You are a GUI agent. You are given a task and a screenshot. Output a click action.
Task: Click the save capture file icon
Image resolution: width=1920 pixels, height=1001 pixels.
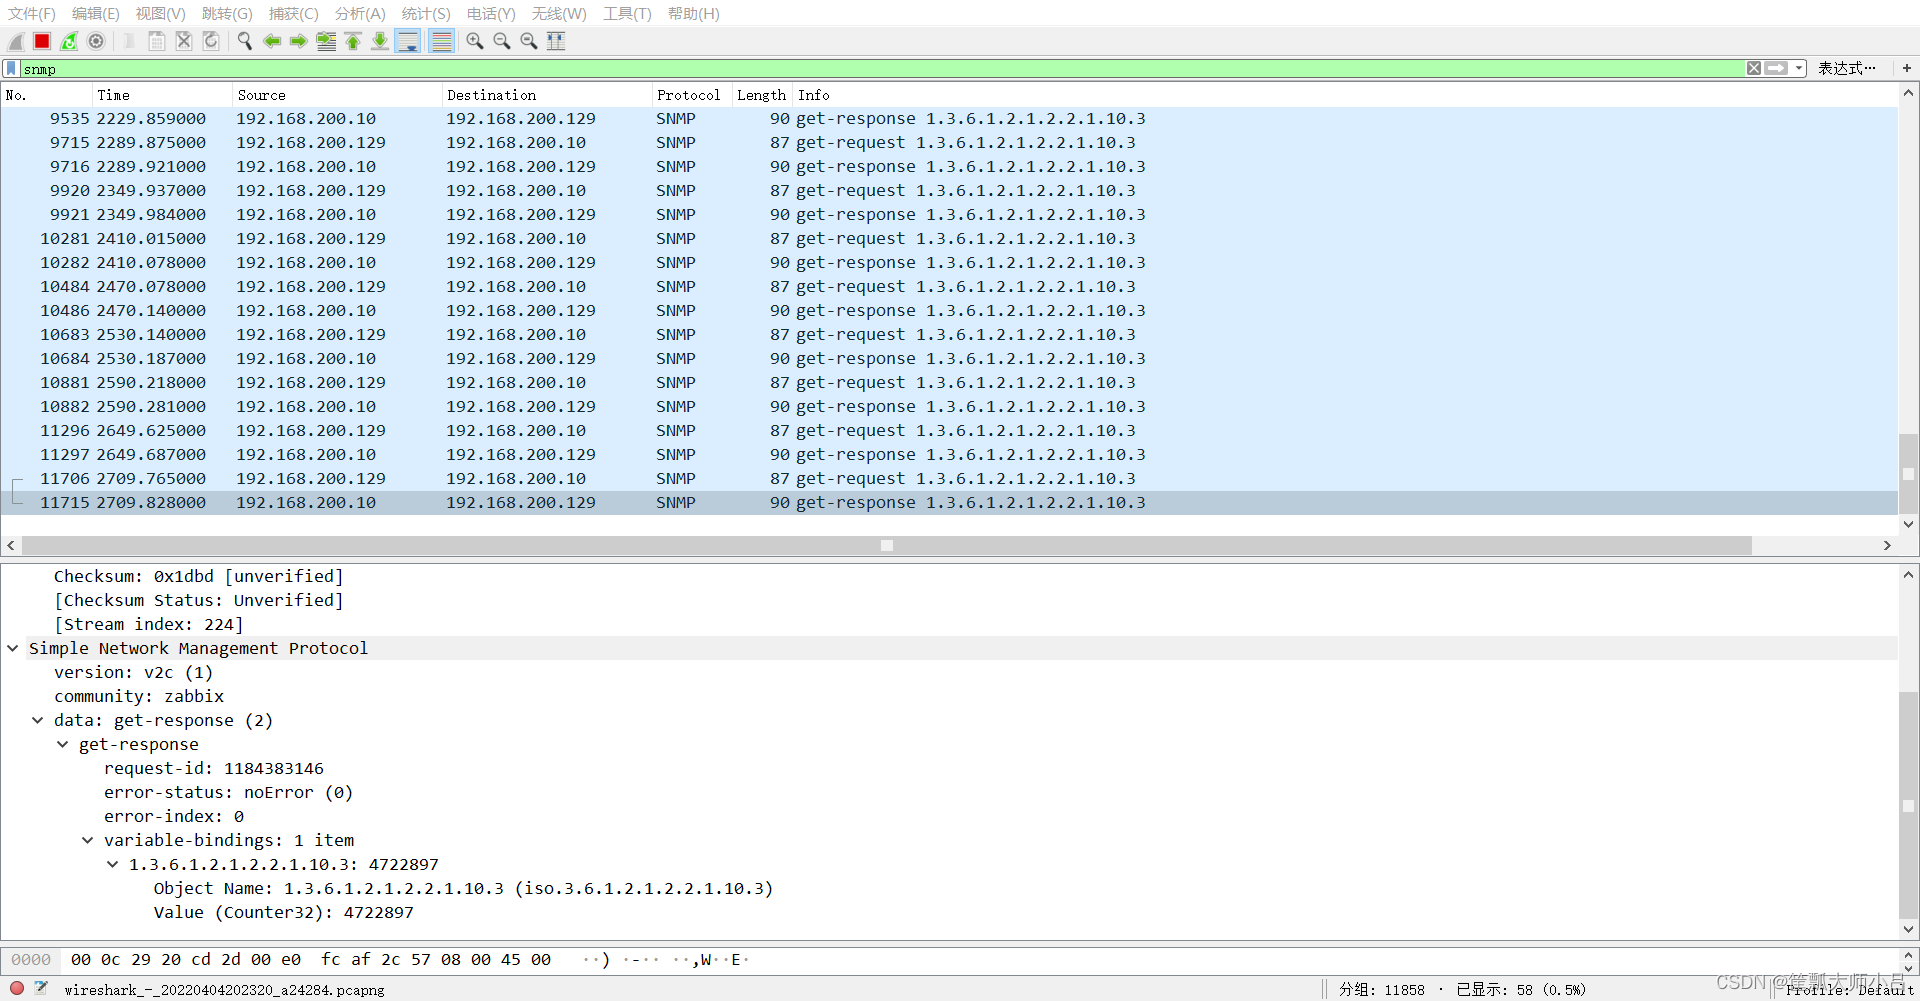coord(157,41)
